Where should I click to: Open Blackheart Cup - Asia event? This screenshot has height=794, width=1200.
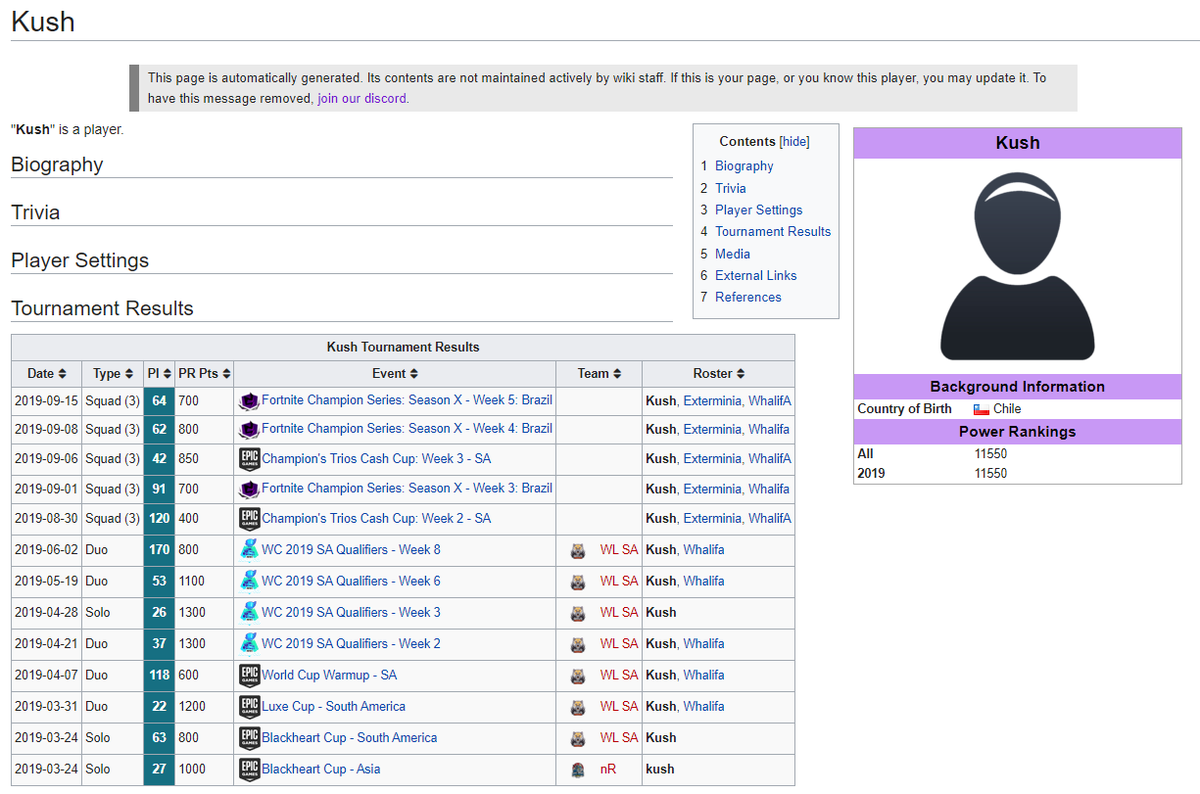tap(321, 769)
